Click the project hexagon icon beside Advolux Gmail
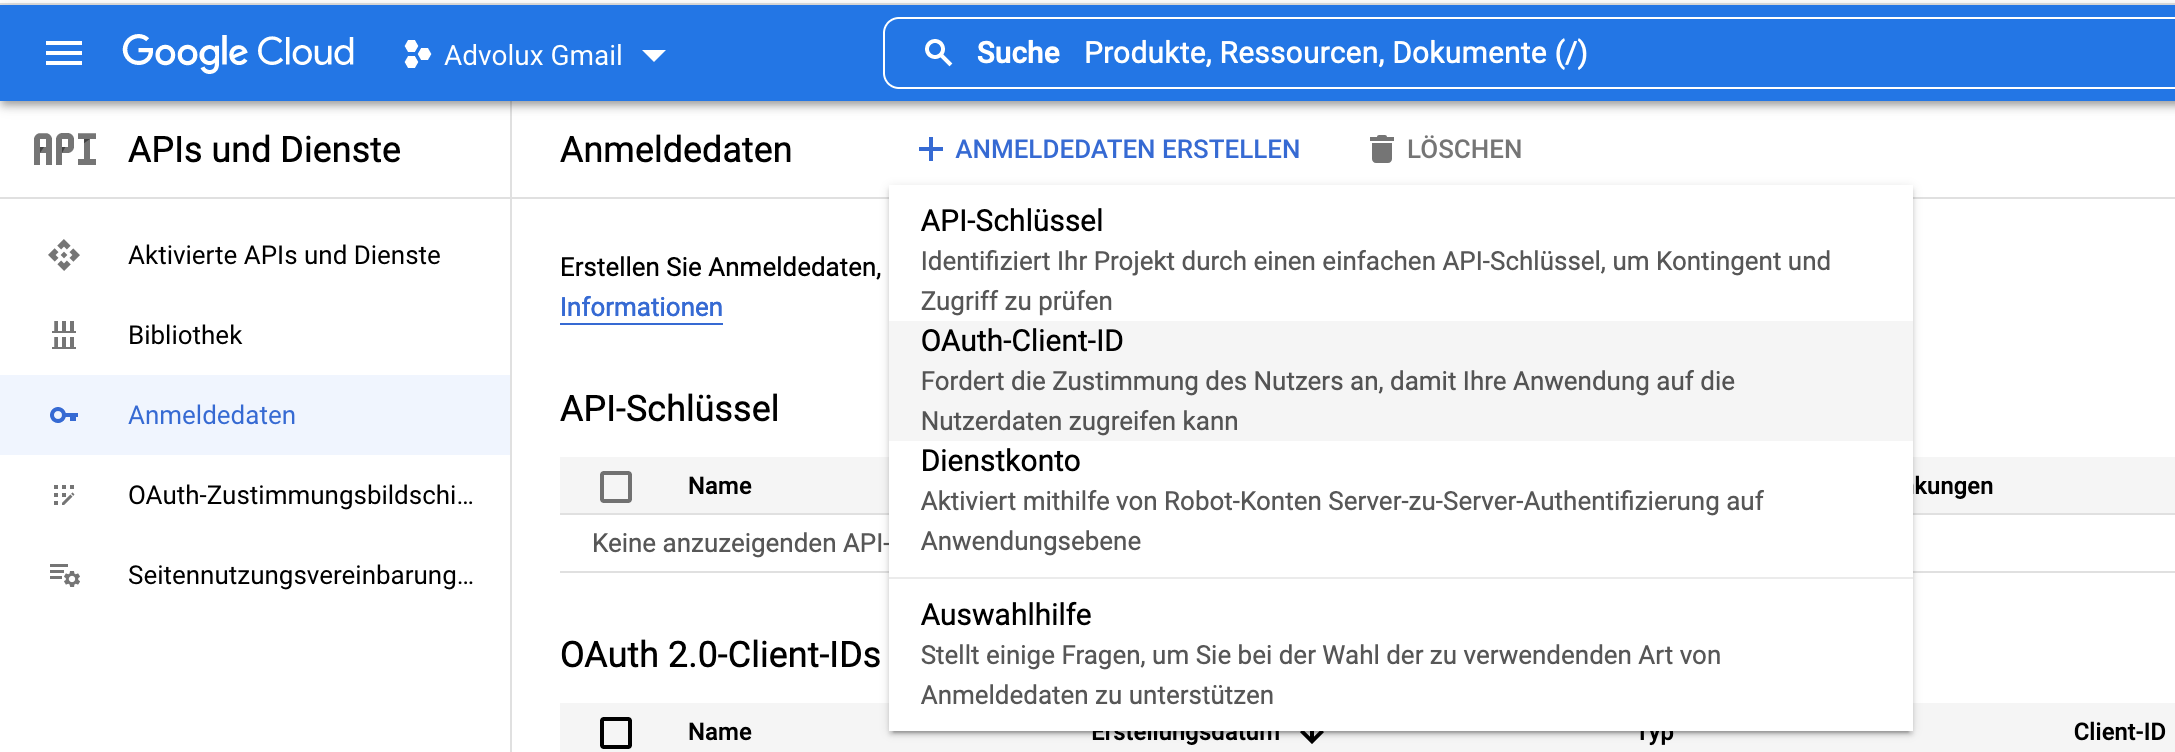The height and width of the screenshot is (752, 2175). point(417,55)
